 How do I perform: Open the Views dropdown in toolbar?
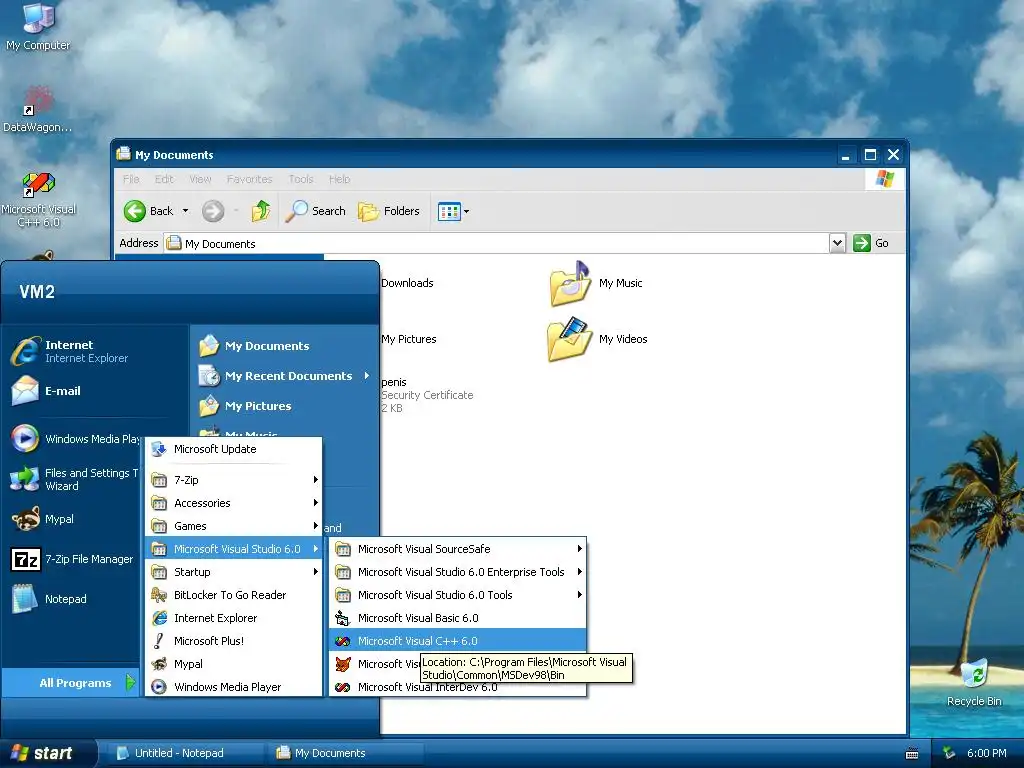(453, 211)
